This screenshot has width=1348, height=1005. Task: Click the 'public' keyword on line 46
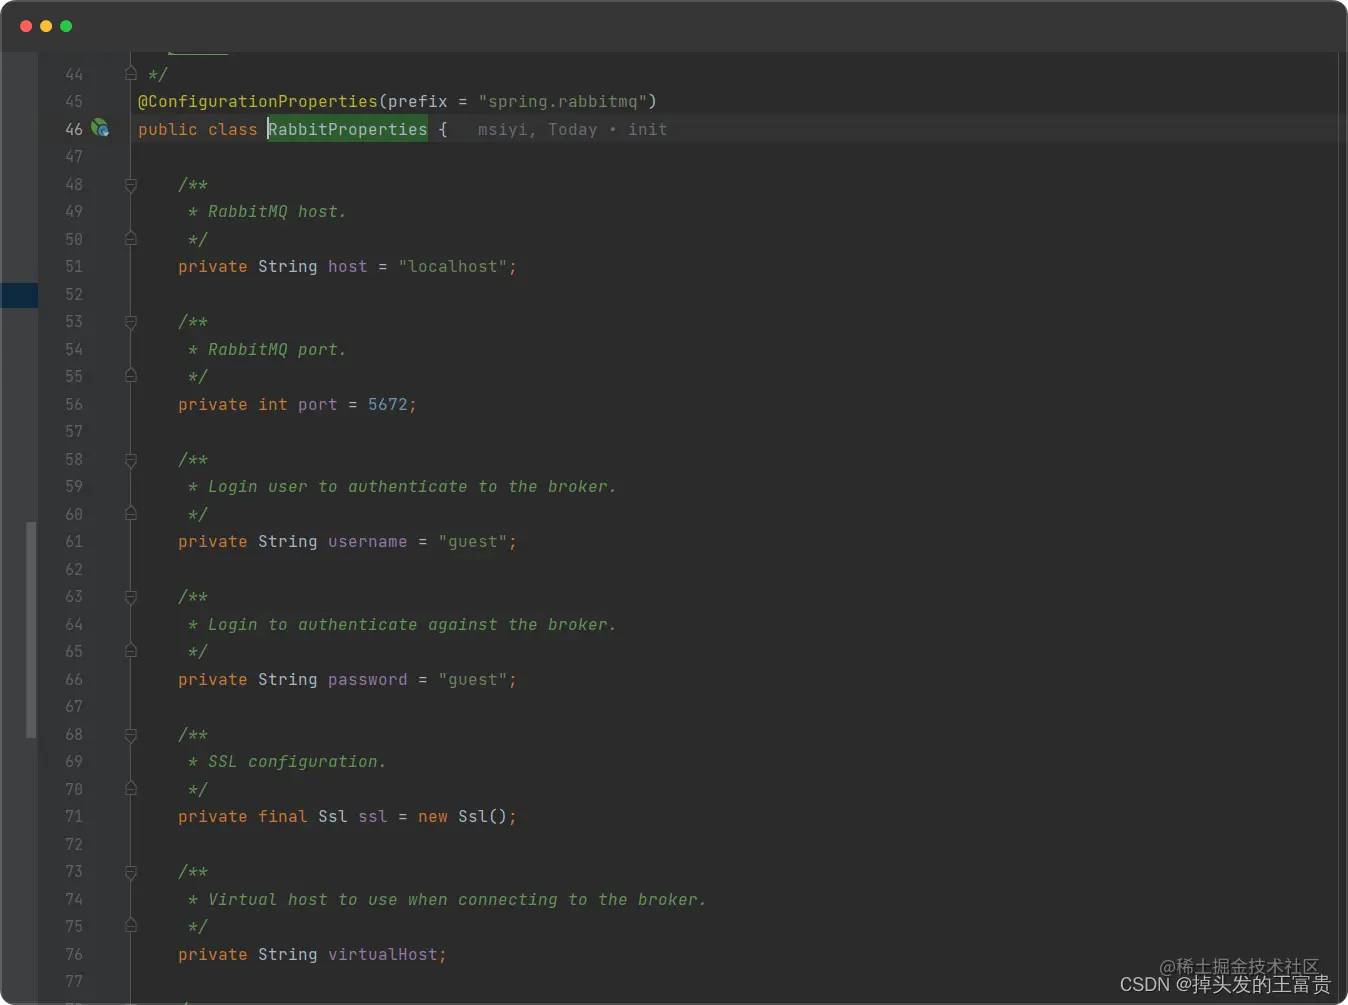168,129
